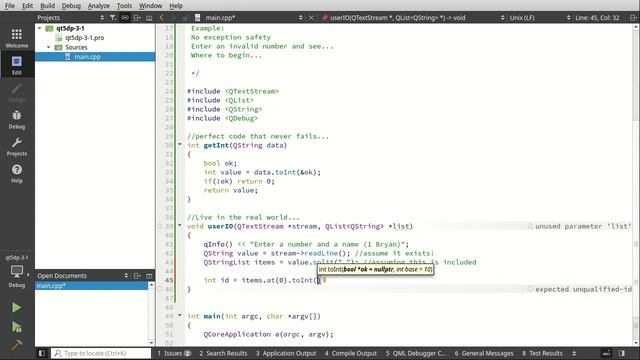
Task: Toggle left sidebar visibility
Action: (42, 353)
